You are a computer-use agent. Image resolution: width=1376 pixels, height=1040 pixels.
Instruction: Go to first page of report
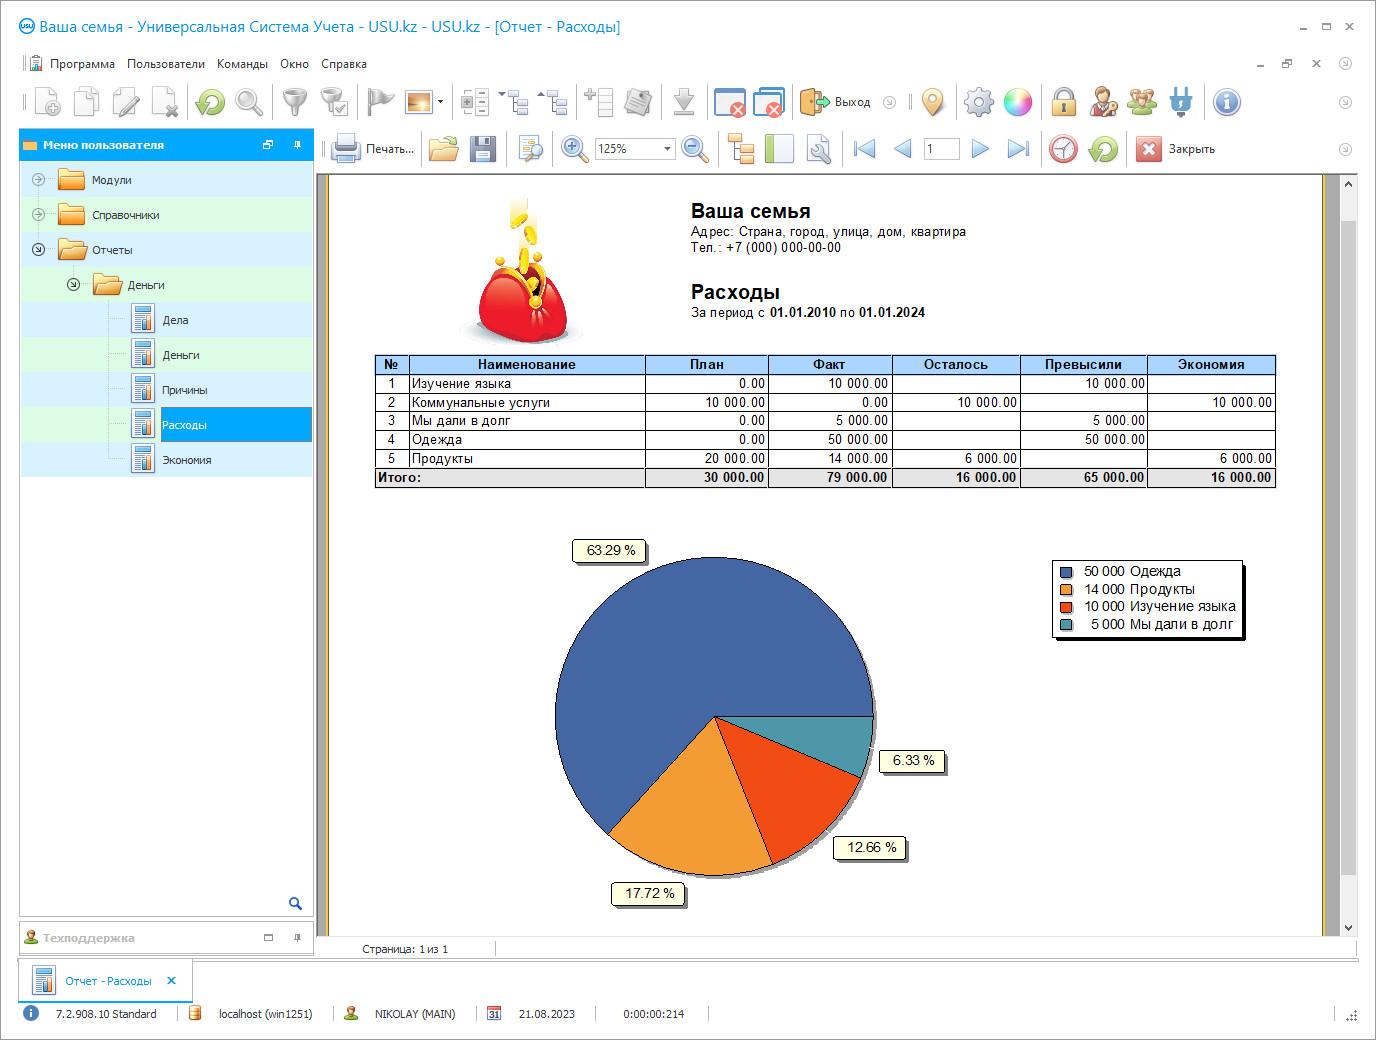[865, 149]
